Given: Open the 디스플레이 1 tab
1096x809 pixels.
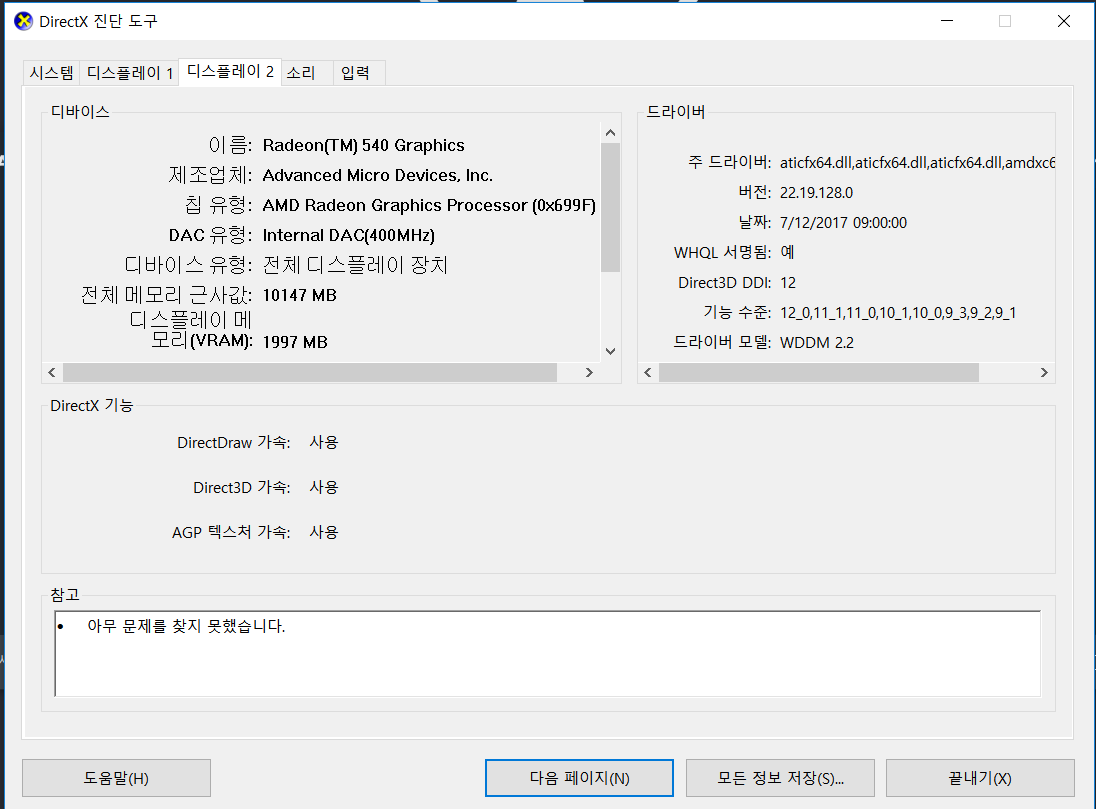Looking at the screenshot, I should tap(129, 73).
